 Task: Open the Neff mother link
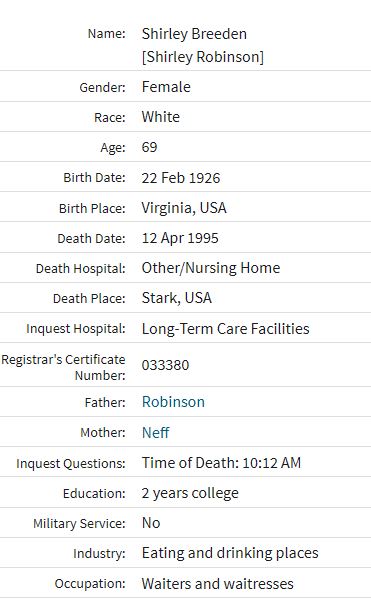click(x=156, y=433)
